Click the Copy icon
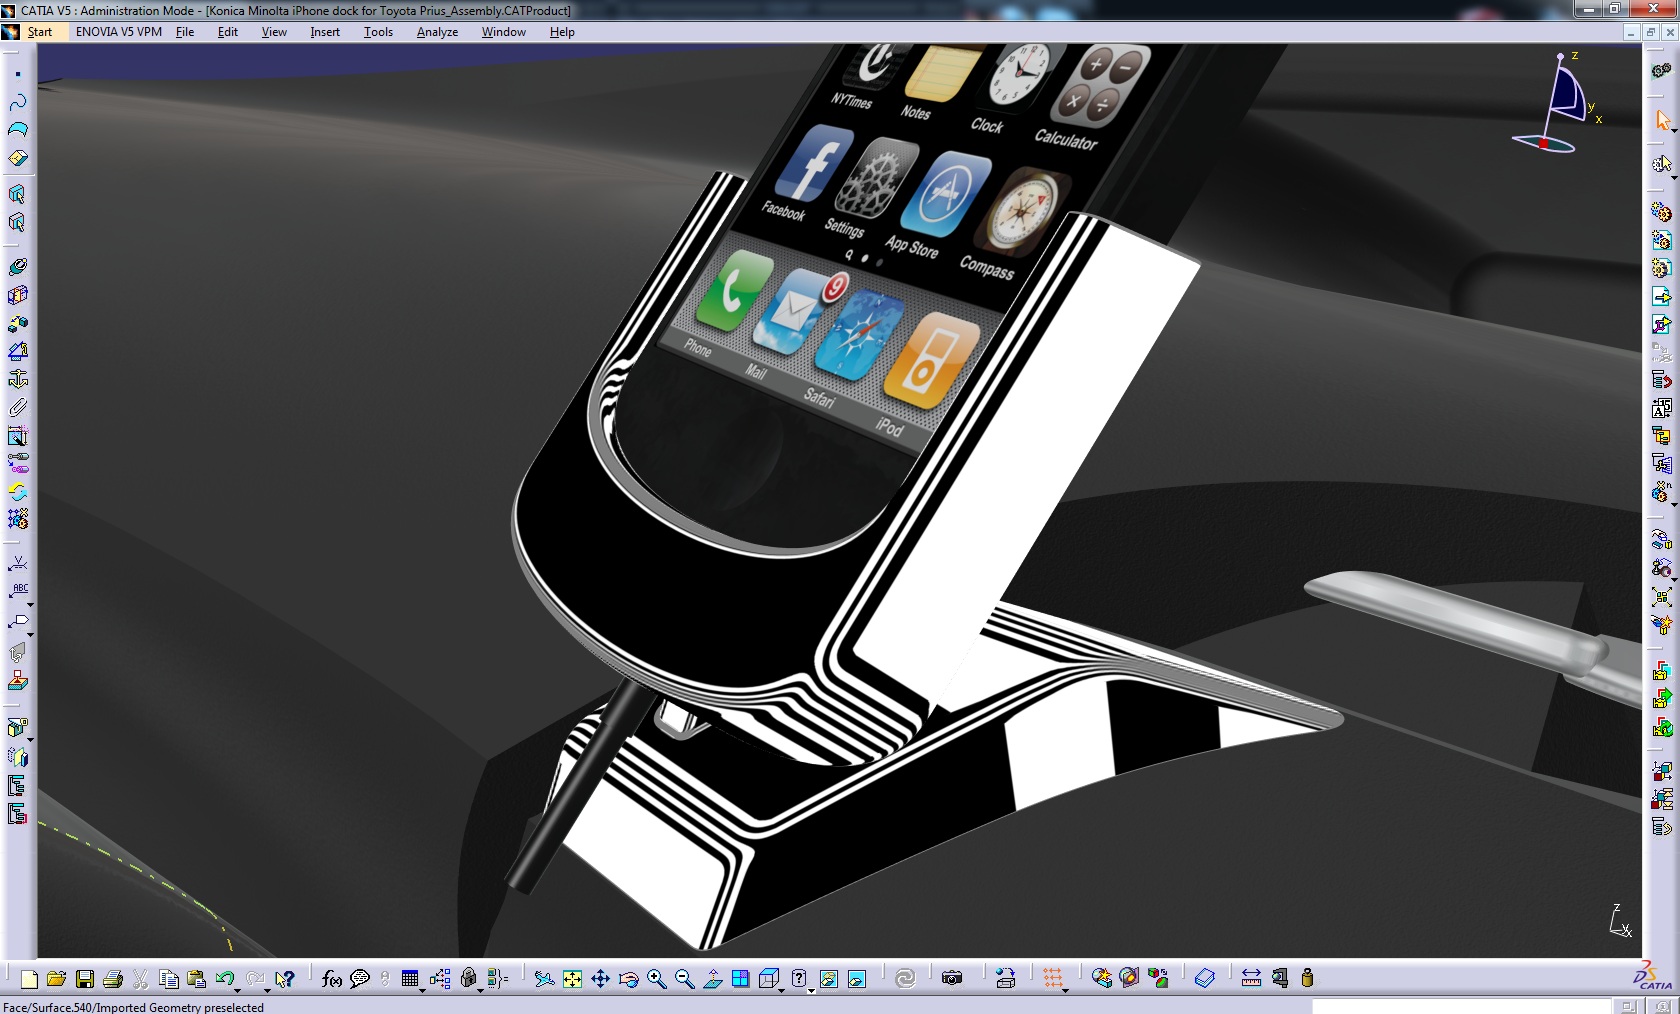Viewport: 1680px width, 1014px height. tap(169, 979)
